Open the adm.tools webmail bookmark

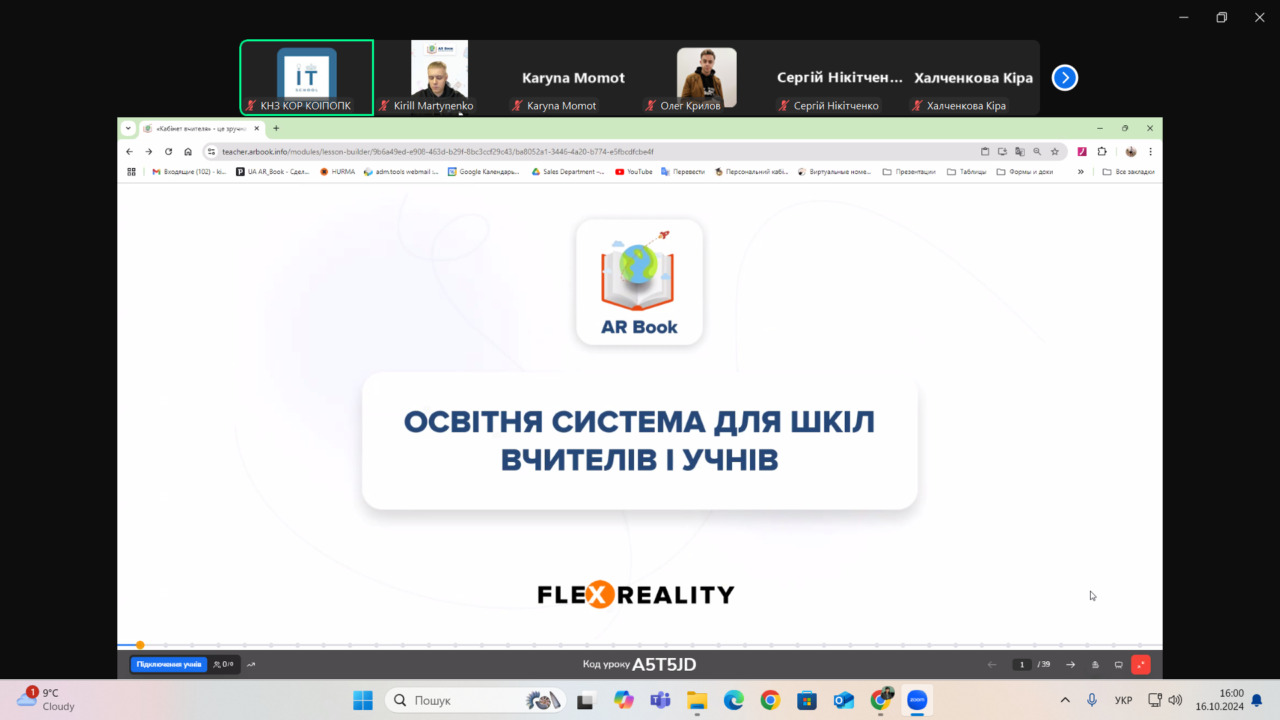[401, 172]
